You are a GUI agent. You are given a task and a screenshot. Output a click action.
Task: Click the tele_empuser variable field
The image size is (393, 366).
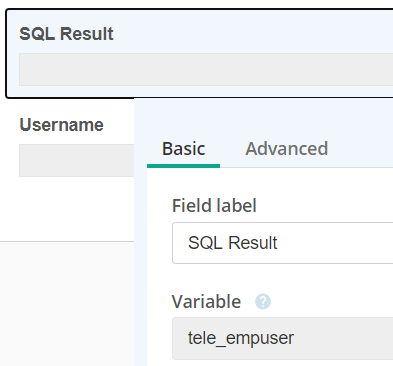click(x=283, y=338)
